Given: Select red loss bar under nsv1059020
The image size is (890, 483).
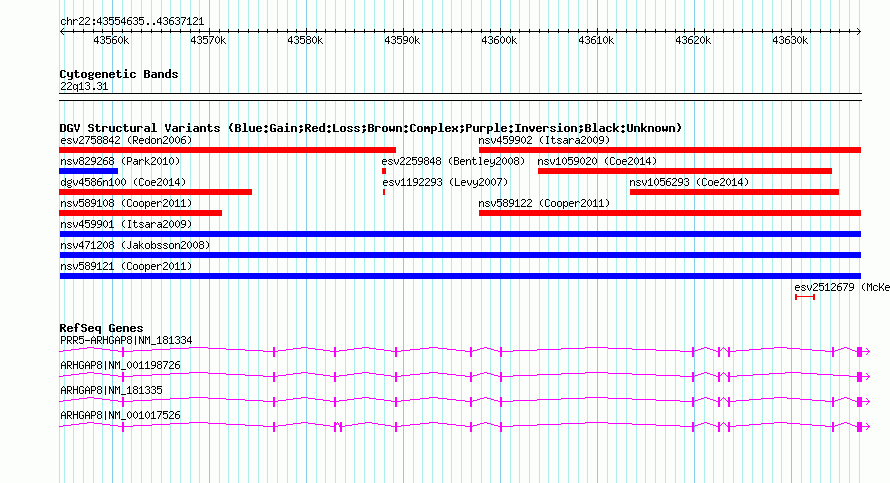Looking at the screenshot, I should pos(685,171).
